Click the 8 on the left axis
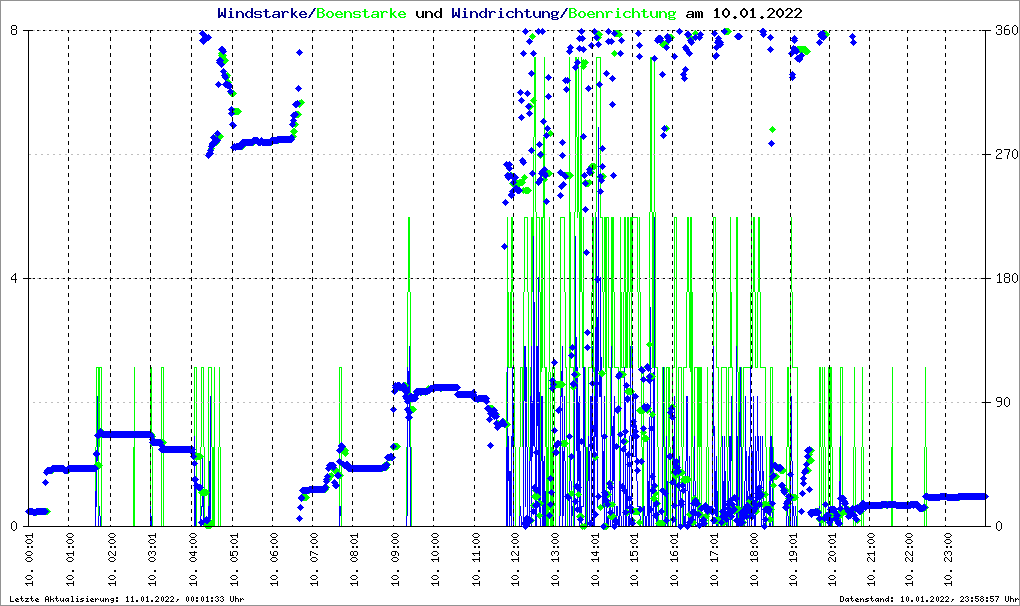 pos(15,30)
